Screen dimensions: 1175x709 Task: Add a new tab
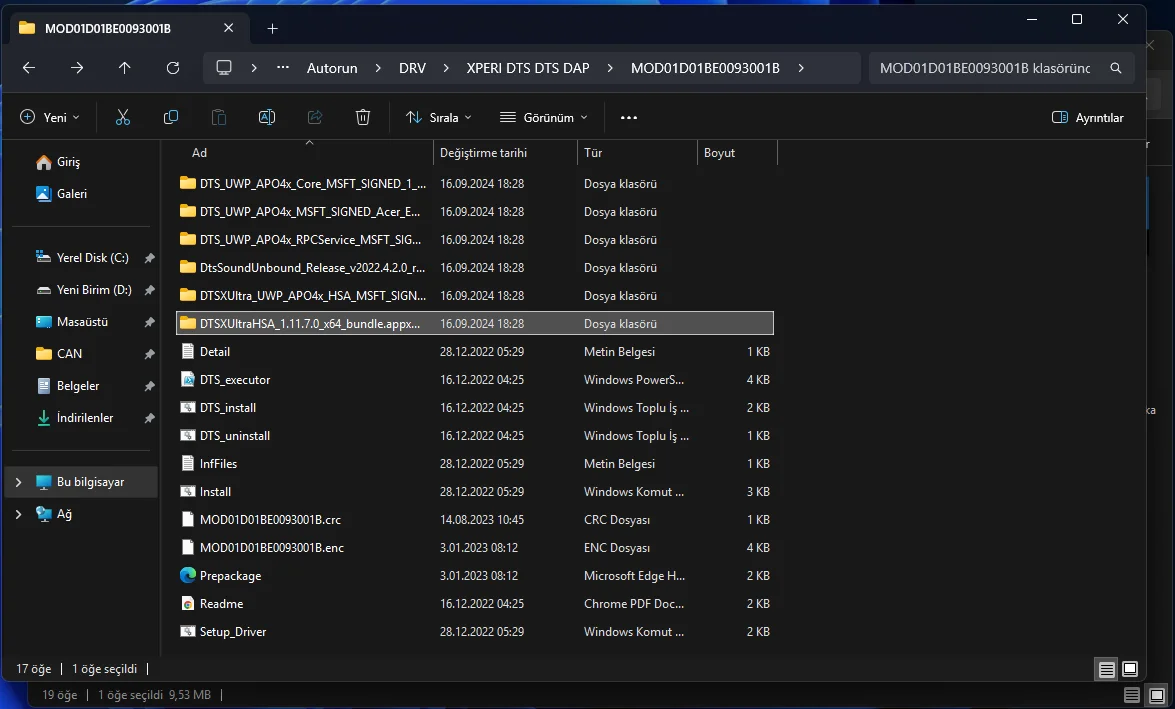pos(272,28)
